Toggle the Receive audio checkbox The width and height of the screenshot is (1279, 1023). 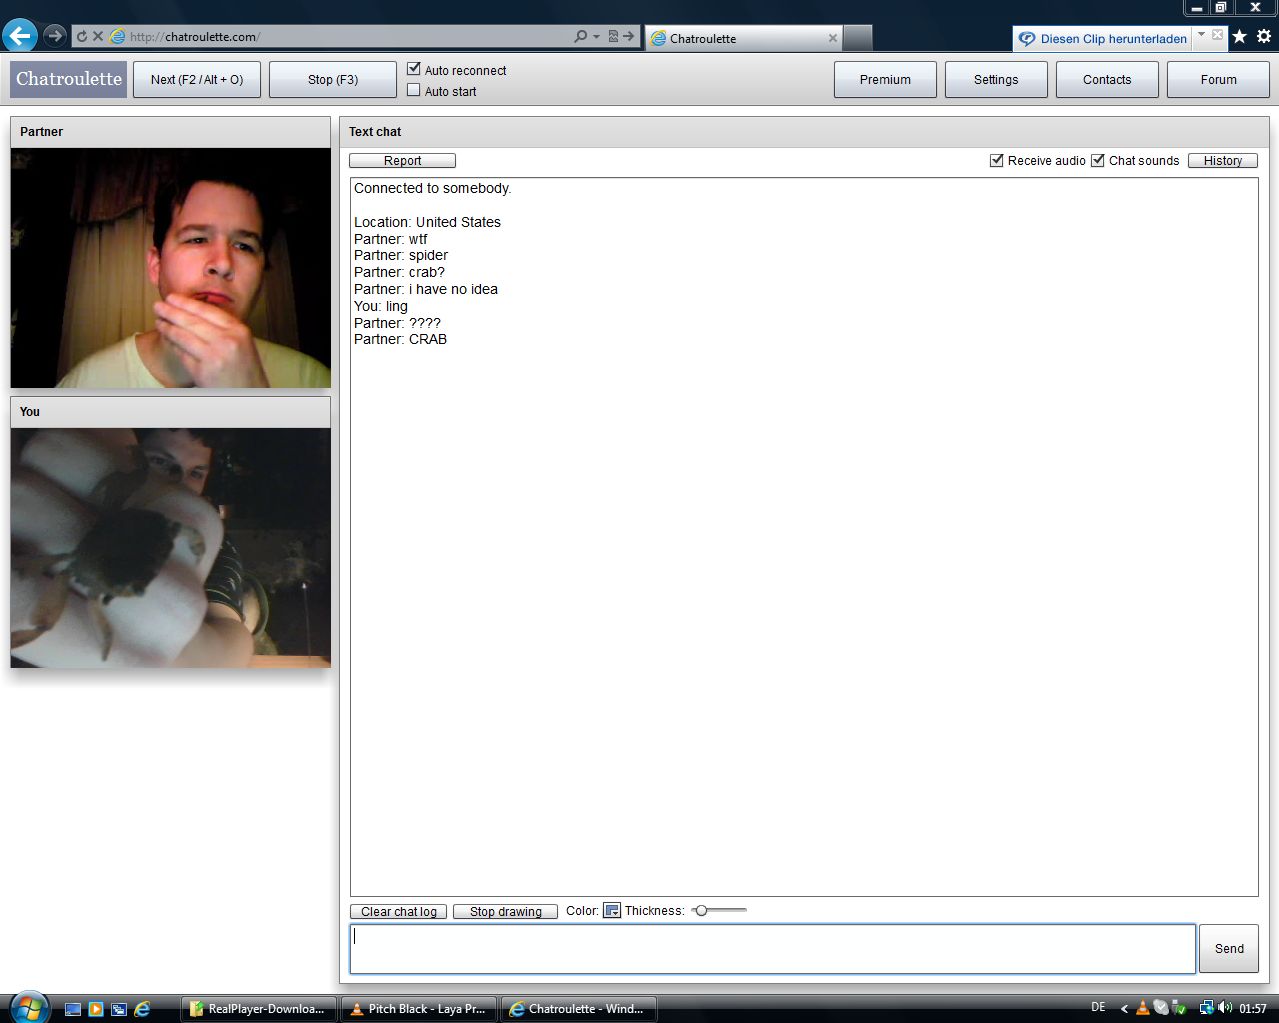click(997, 160)
